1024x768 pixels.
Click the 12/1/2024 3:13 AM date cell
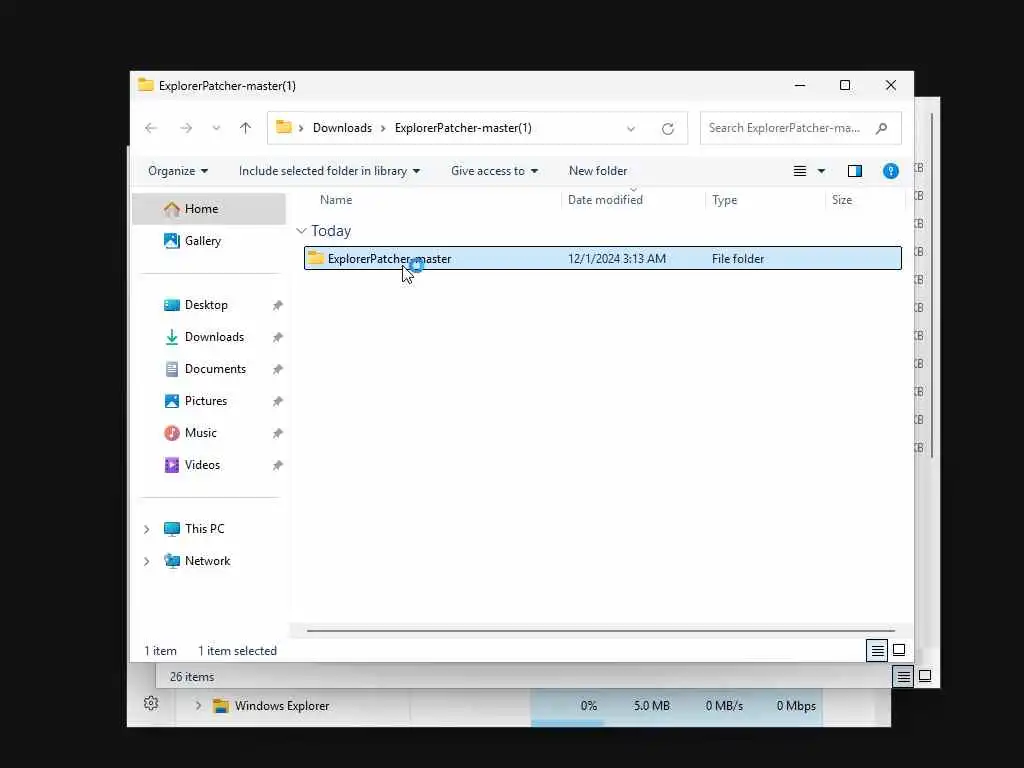point(617,259)
